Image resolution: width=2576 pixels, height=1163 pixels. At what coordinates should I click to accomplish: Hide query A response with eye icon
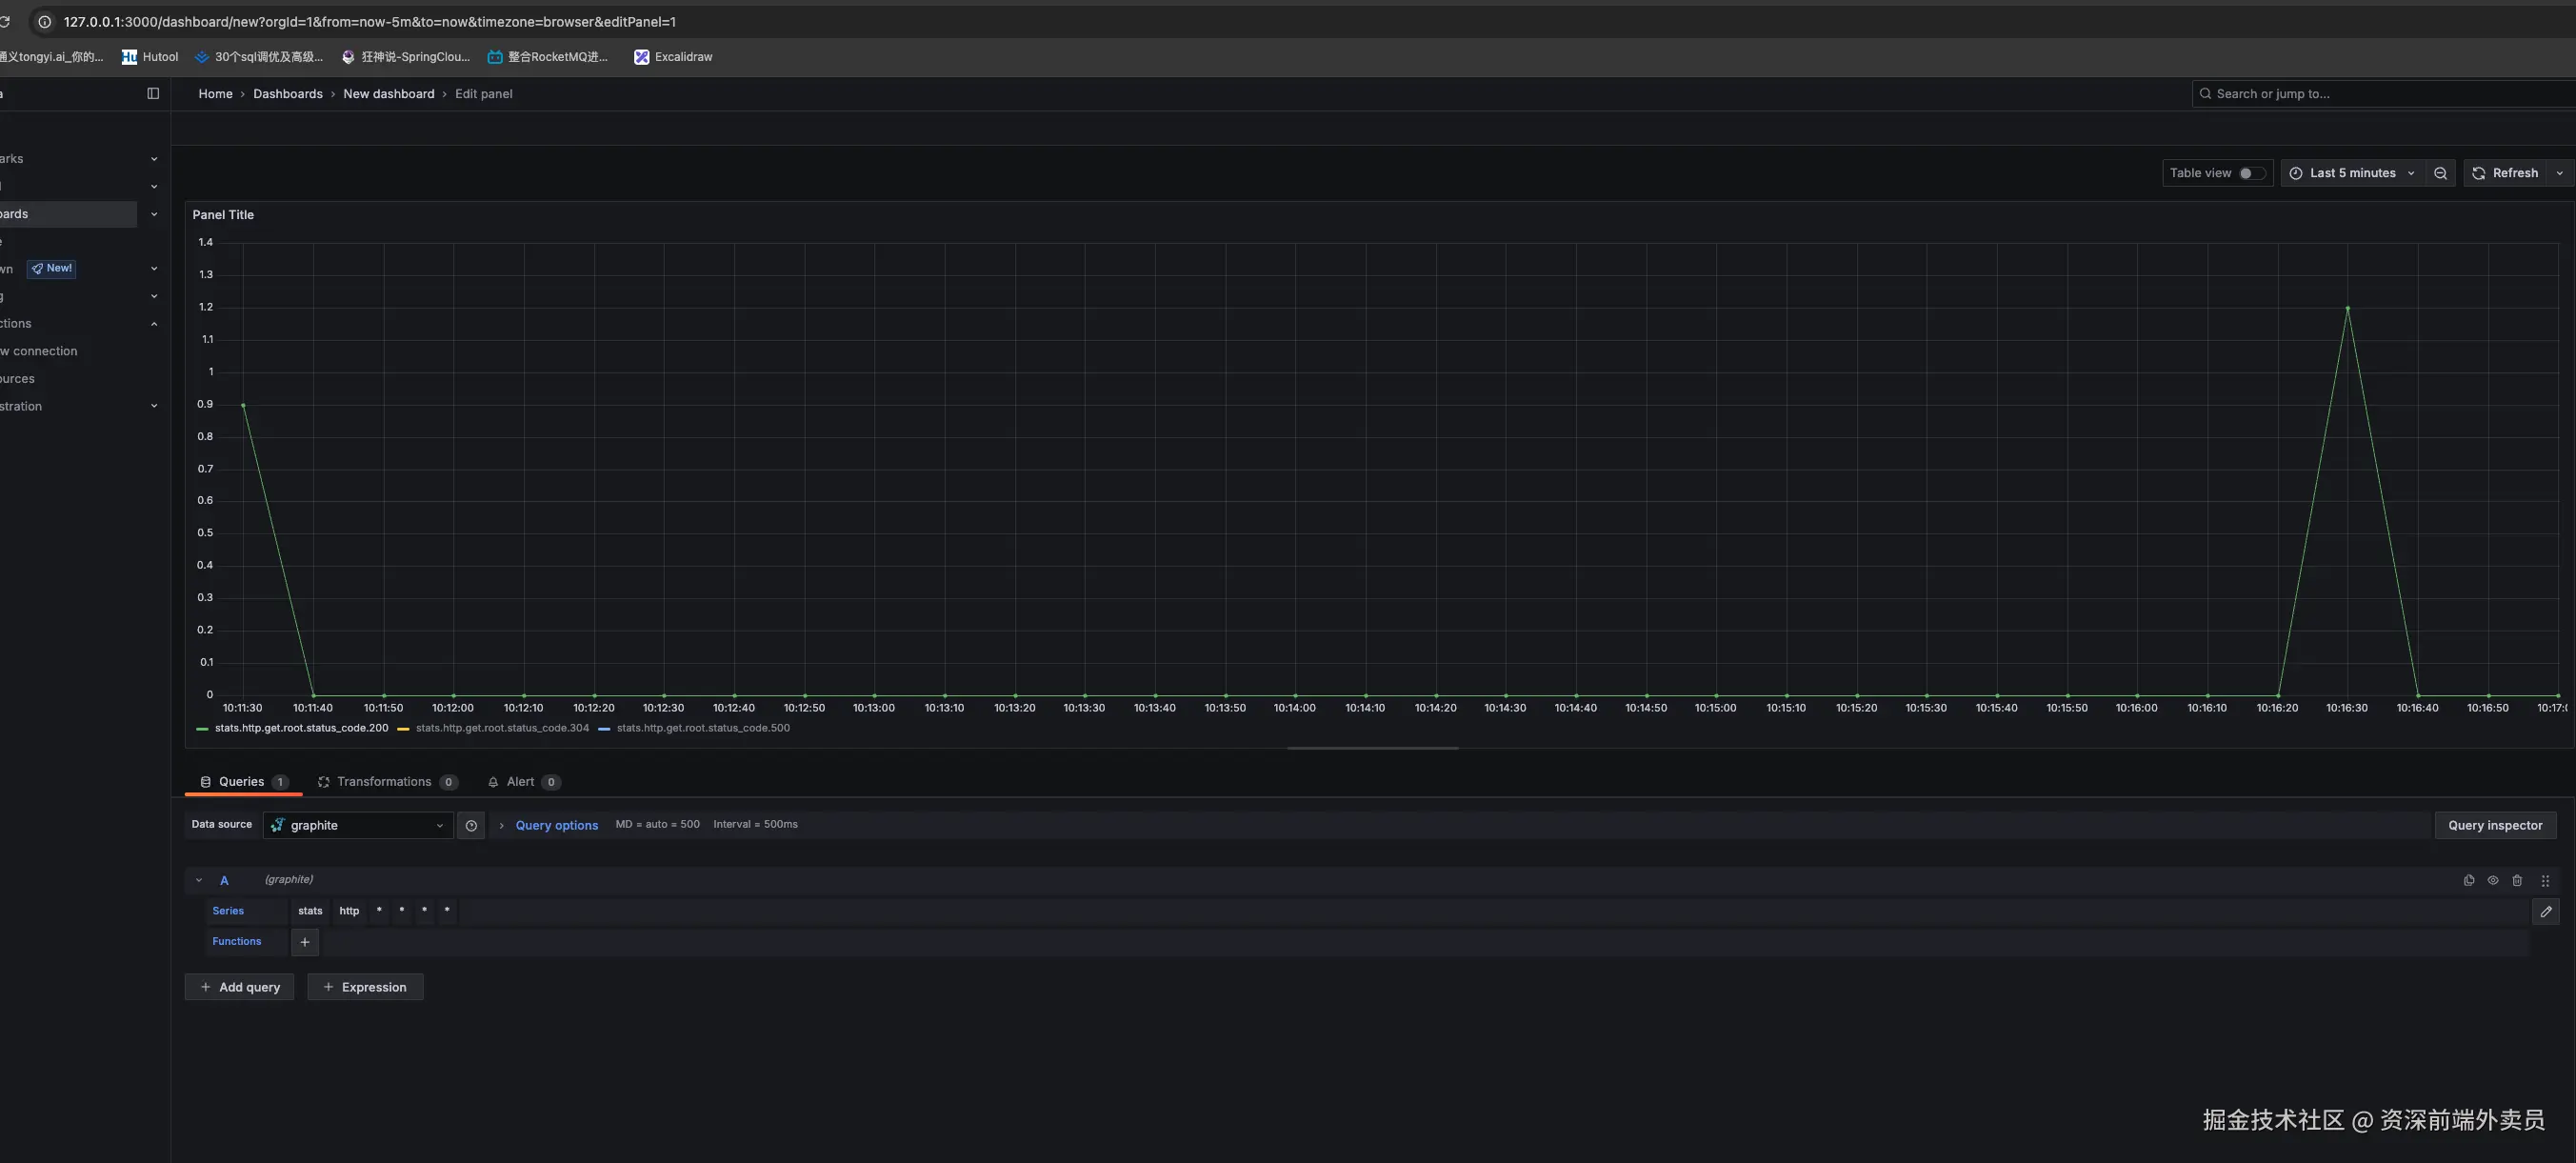[2492, 881]
